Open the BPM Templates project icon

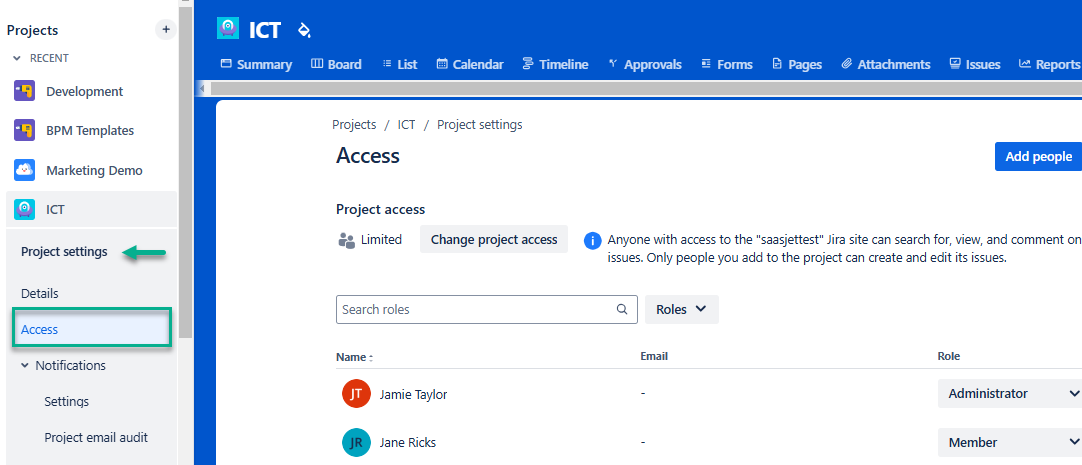tap(24, 130)
